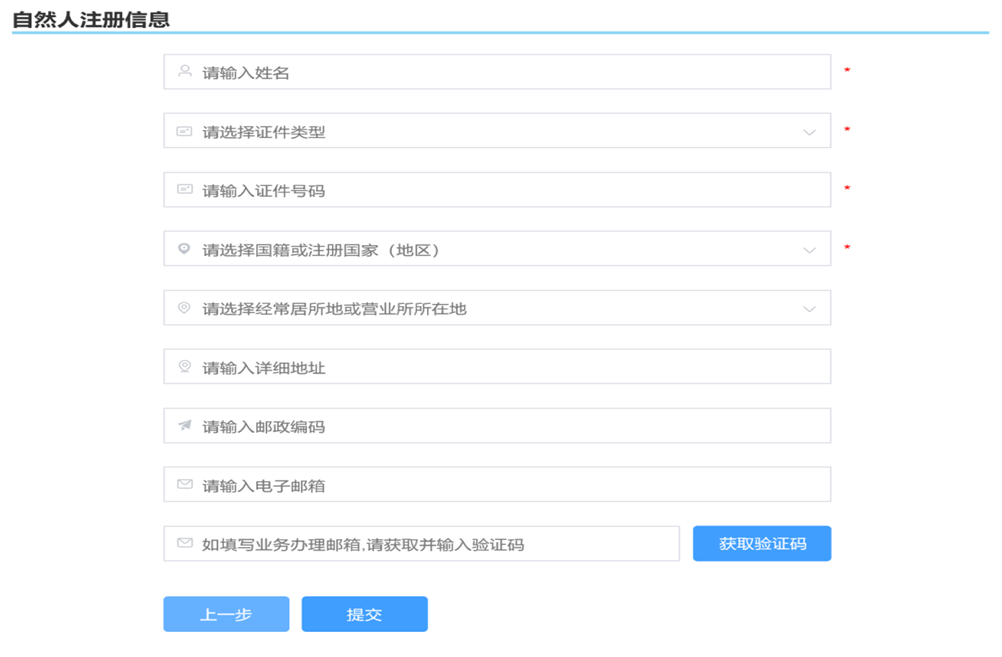Click into the 请输入邮政编码 field
Screen dimensions: 1002x657
click(500, 426)
